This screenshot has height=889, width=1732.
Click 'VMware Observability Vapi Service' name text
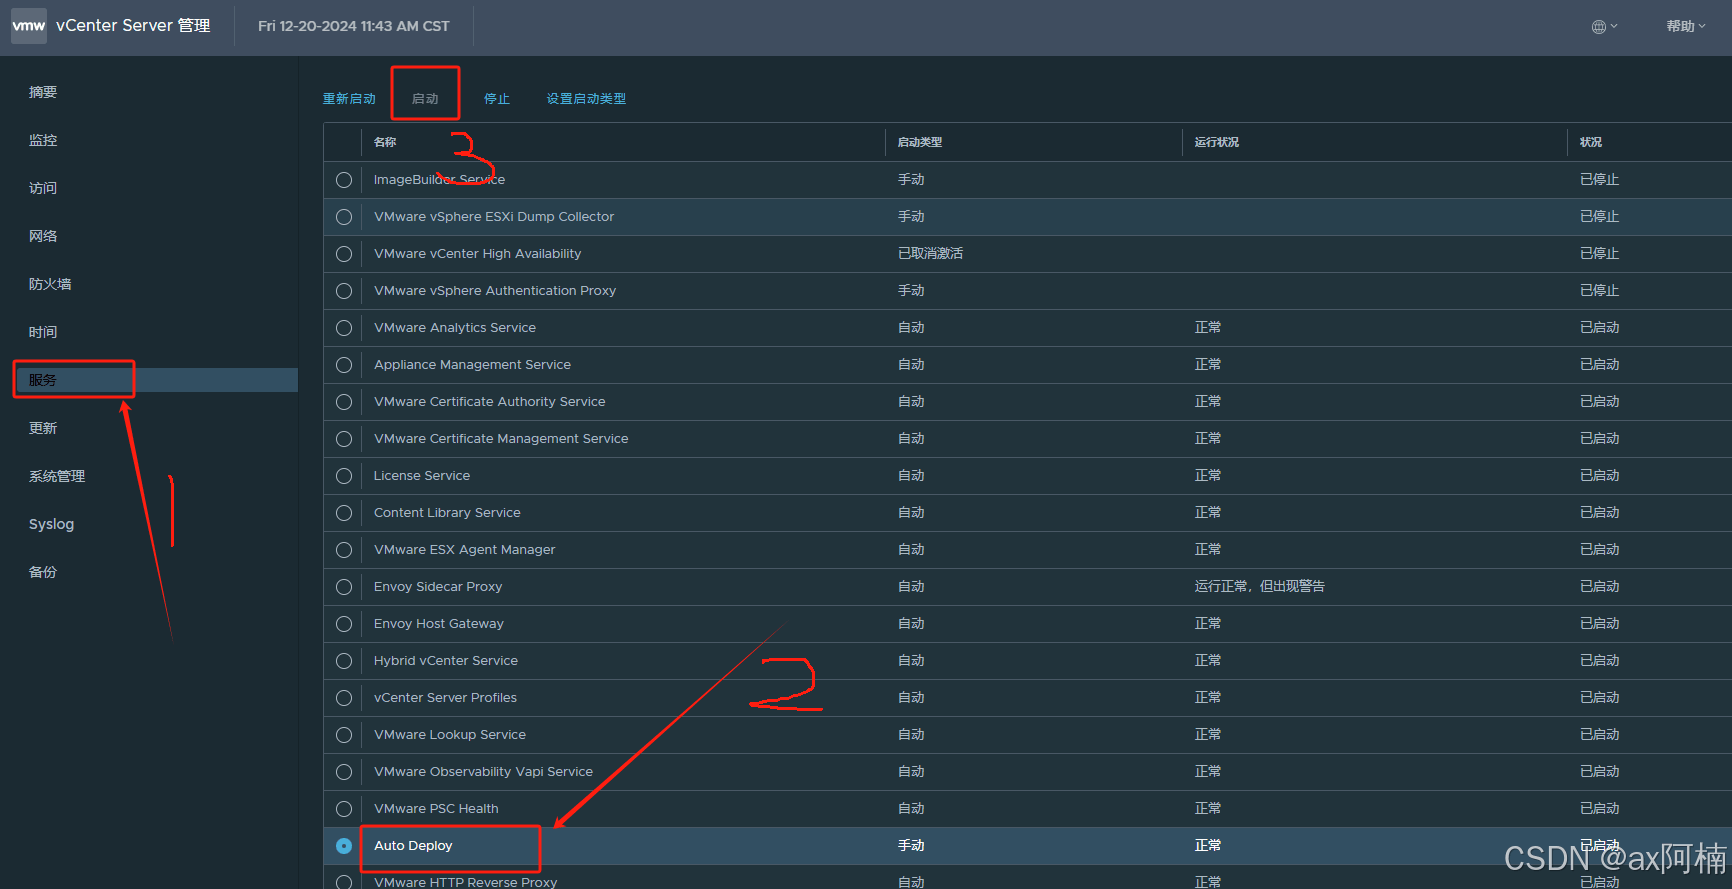483,772
